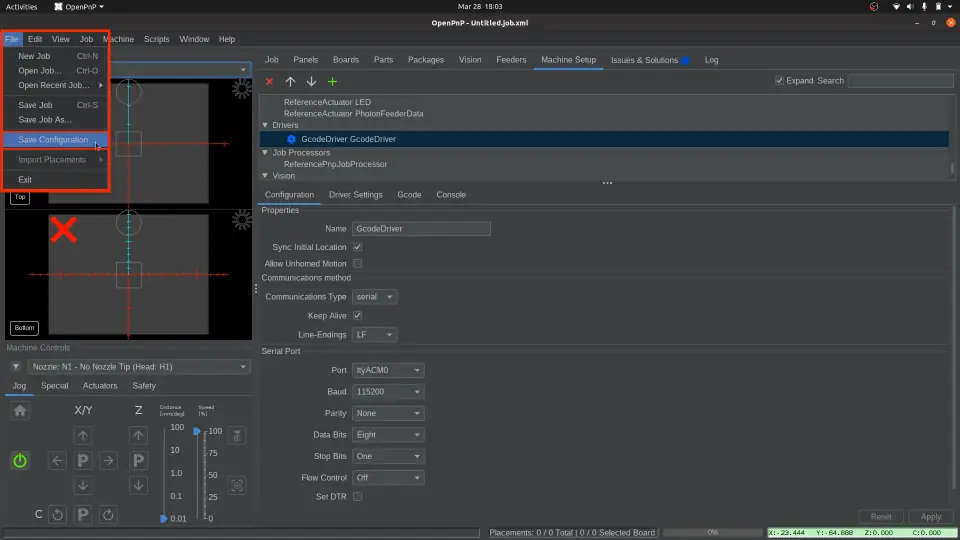The height and width of the screenshot is (540, 960).
Task: Select New Job menu entry
Action: [56, 56]
